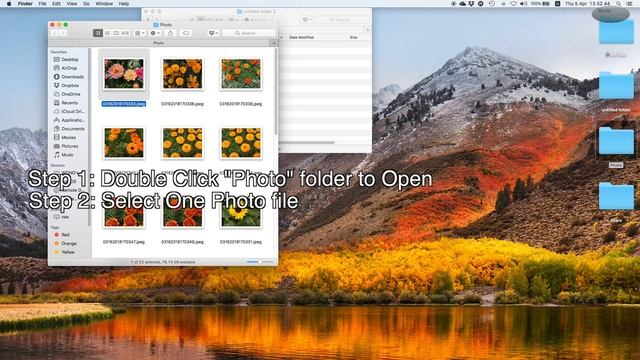Click the Edit Tags button in Photo window toolbar

(x=186, y=33)
